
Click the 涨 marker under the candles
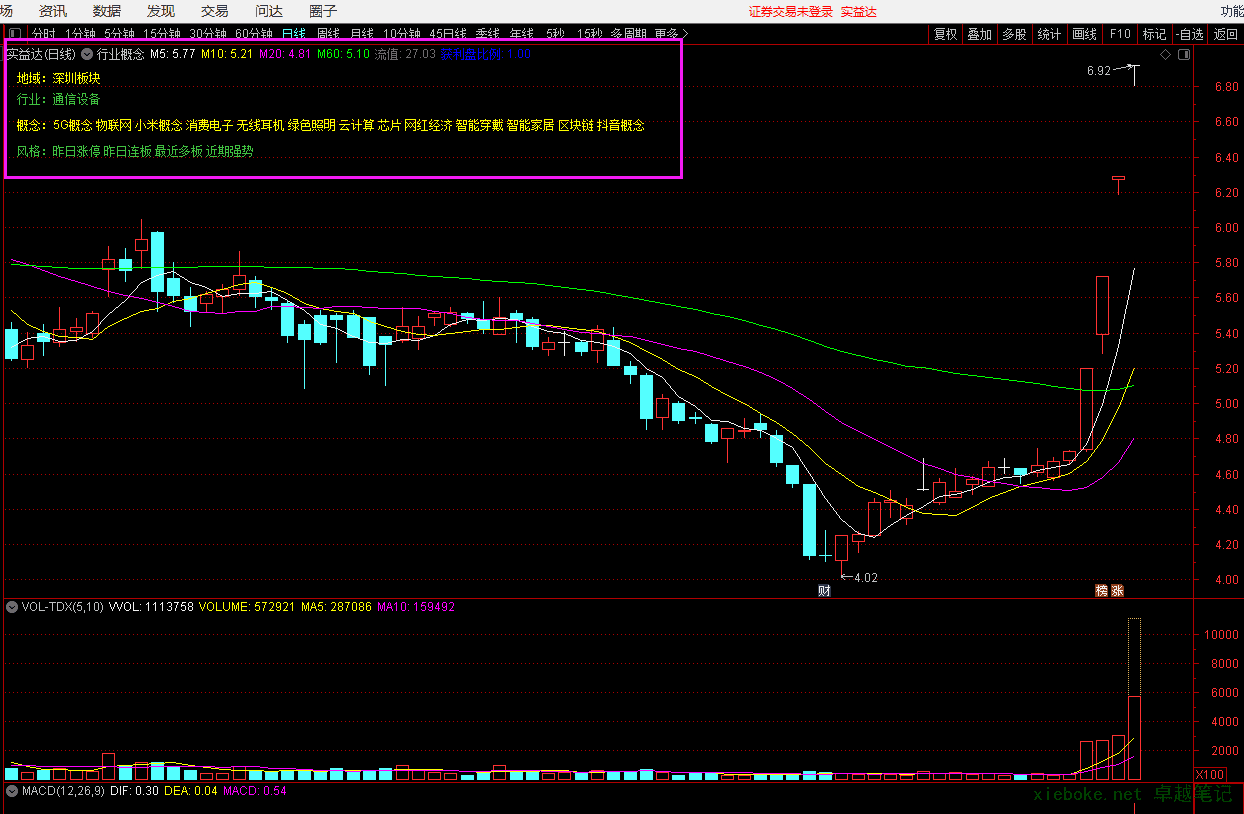(1117, 590)
